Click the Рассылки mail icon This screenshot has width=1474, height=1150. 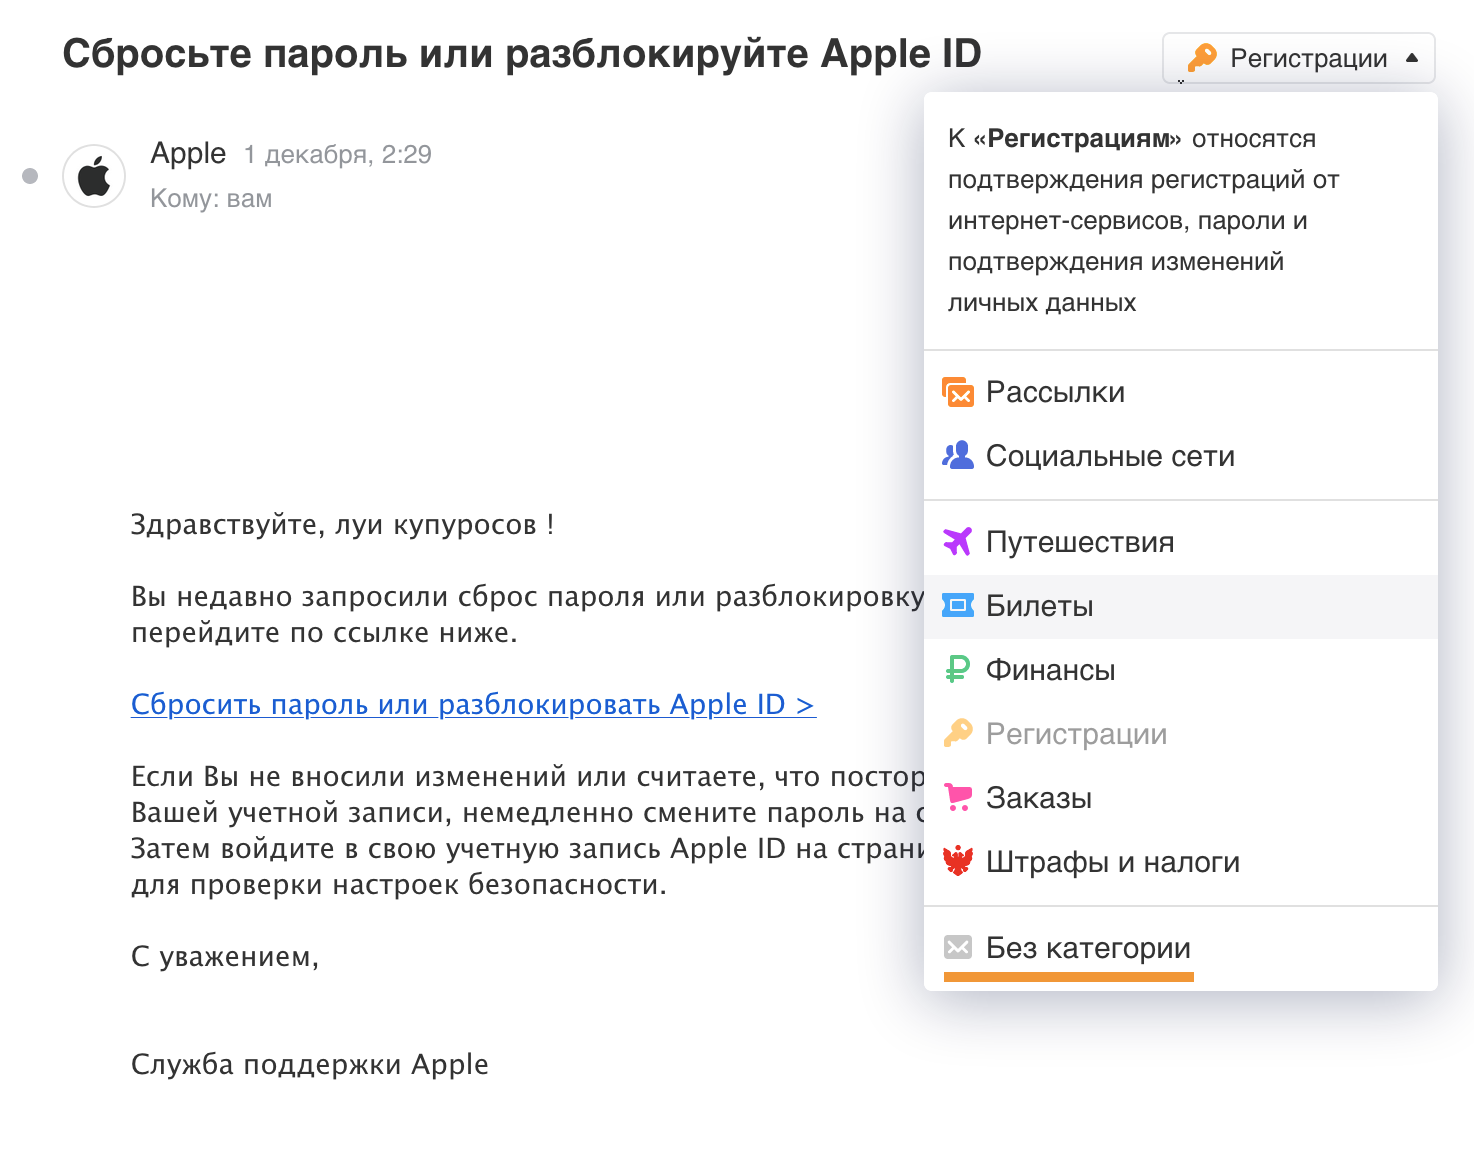click(x=958, y=392)
